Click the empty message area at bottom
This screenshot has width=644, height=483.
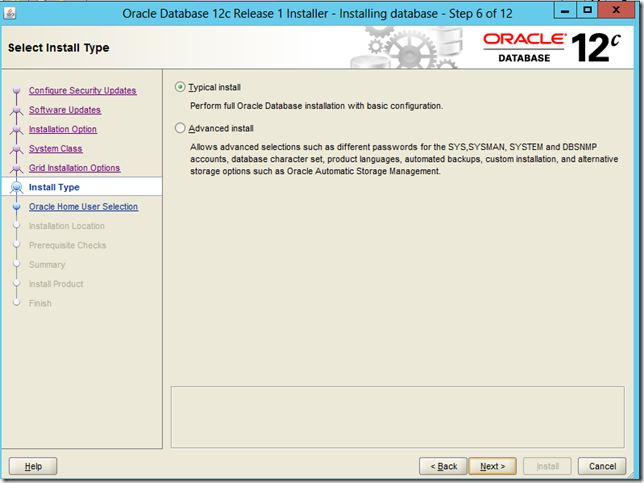(398, 417)
